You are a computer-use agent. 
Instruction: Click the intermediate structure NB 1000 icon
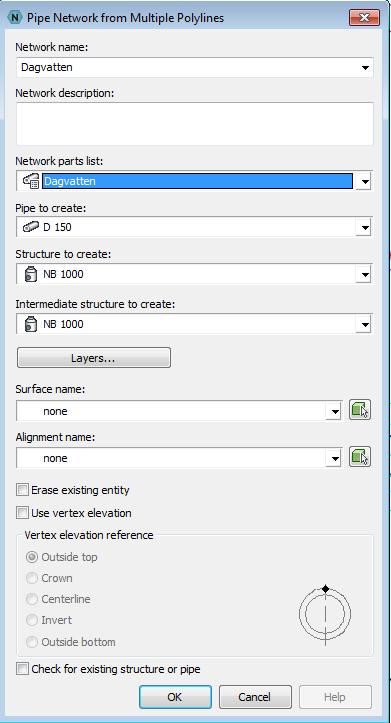30,324
